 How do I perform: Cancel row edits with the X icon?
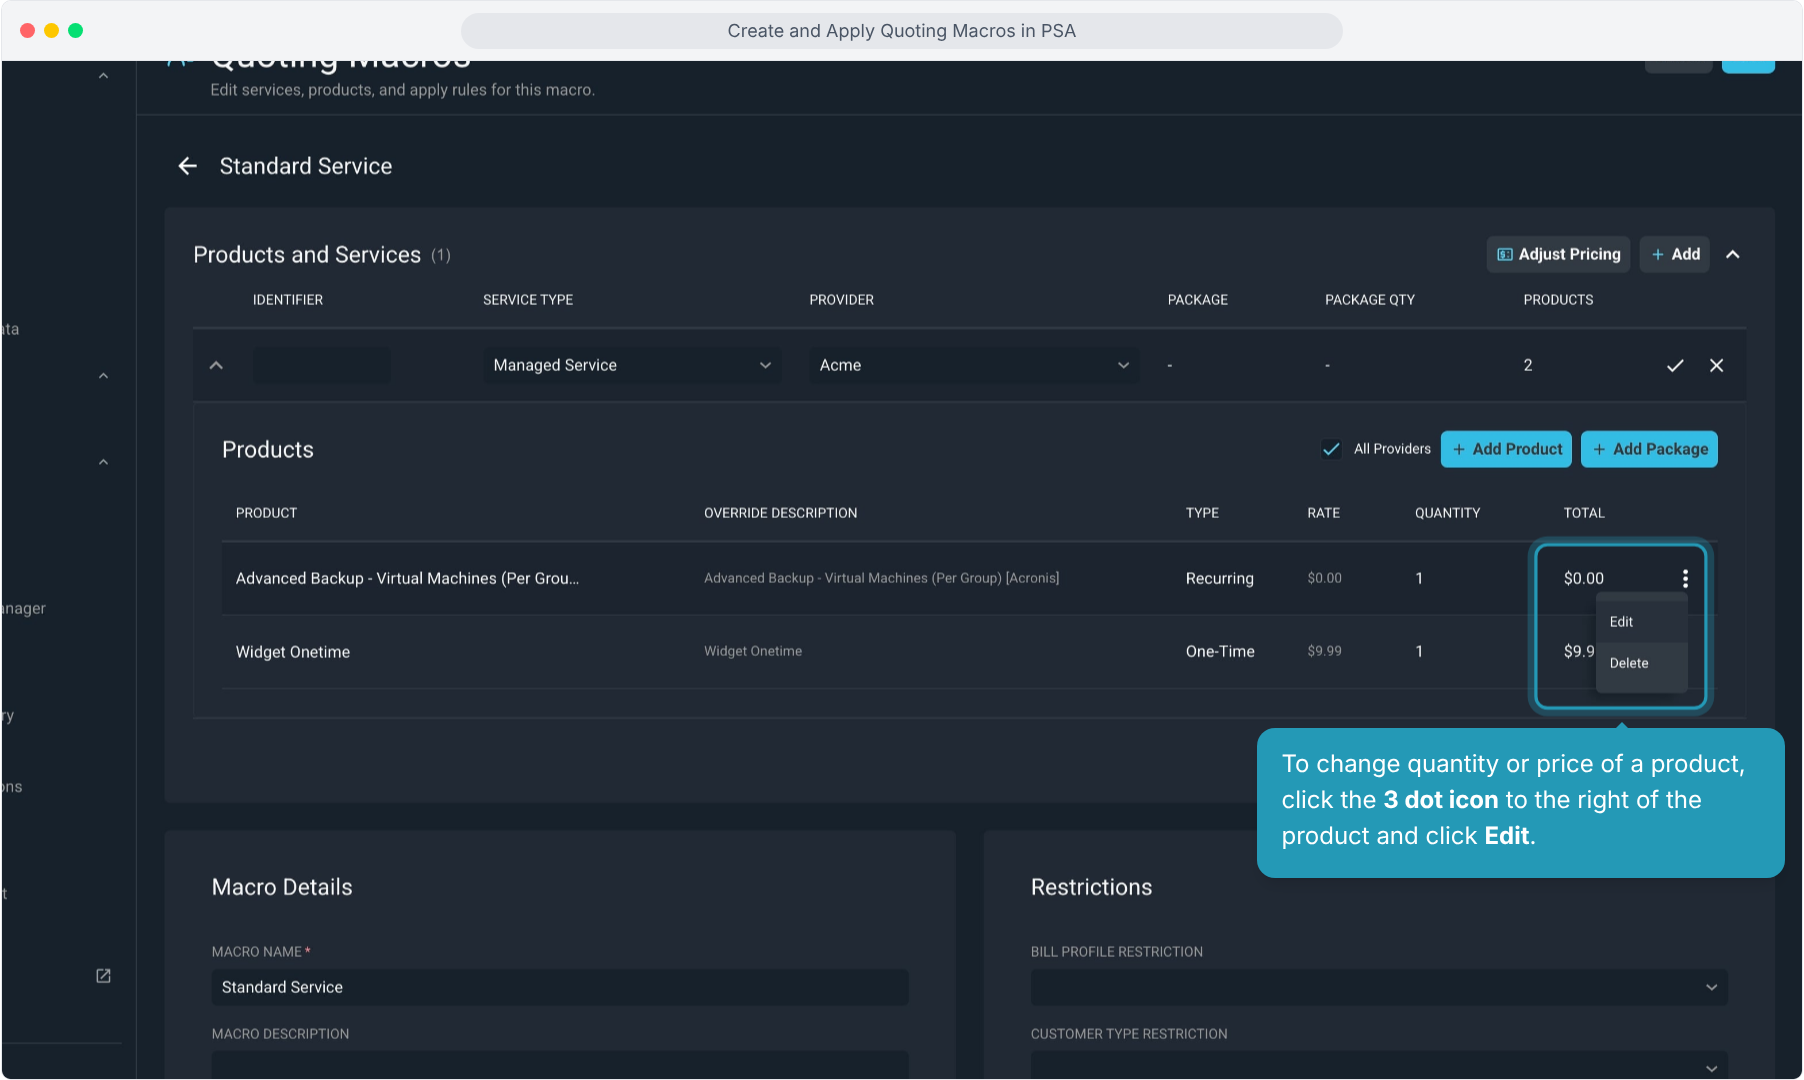click(1716, 366)
